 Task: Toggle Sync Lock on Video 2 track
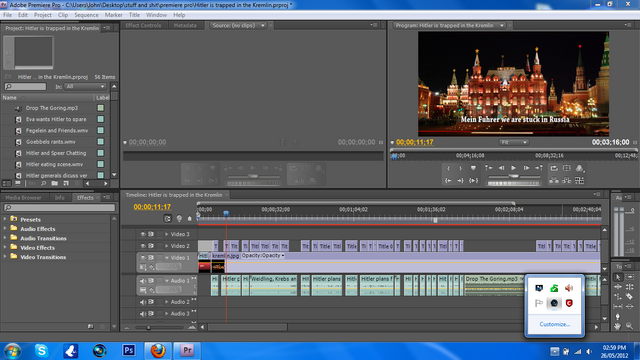point(151,246)
